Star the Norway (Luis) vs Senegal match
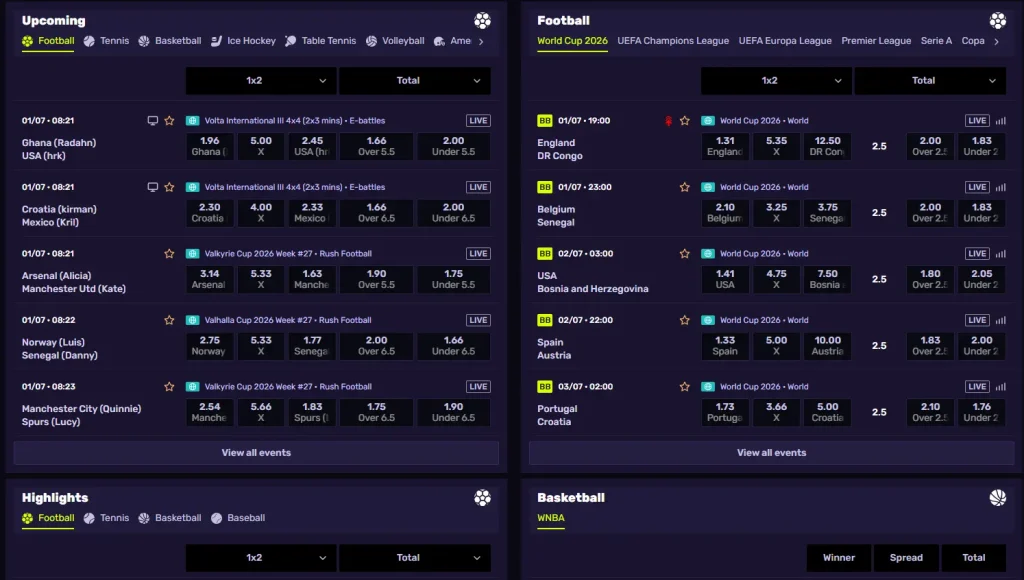The width and height of the screenshot is (1024, 580). [169, 320]
